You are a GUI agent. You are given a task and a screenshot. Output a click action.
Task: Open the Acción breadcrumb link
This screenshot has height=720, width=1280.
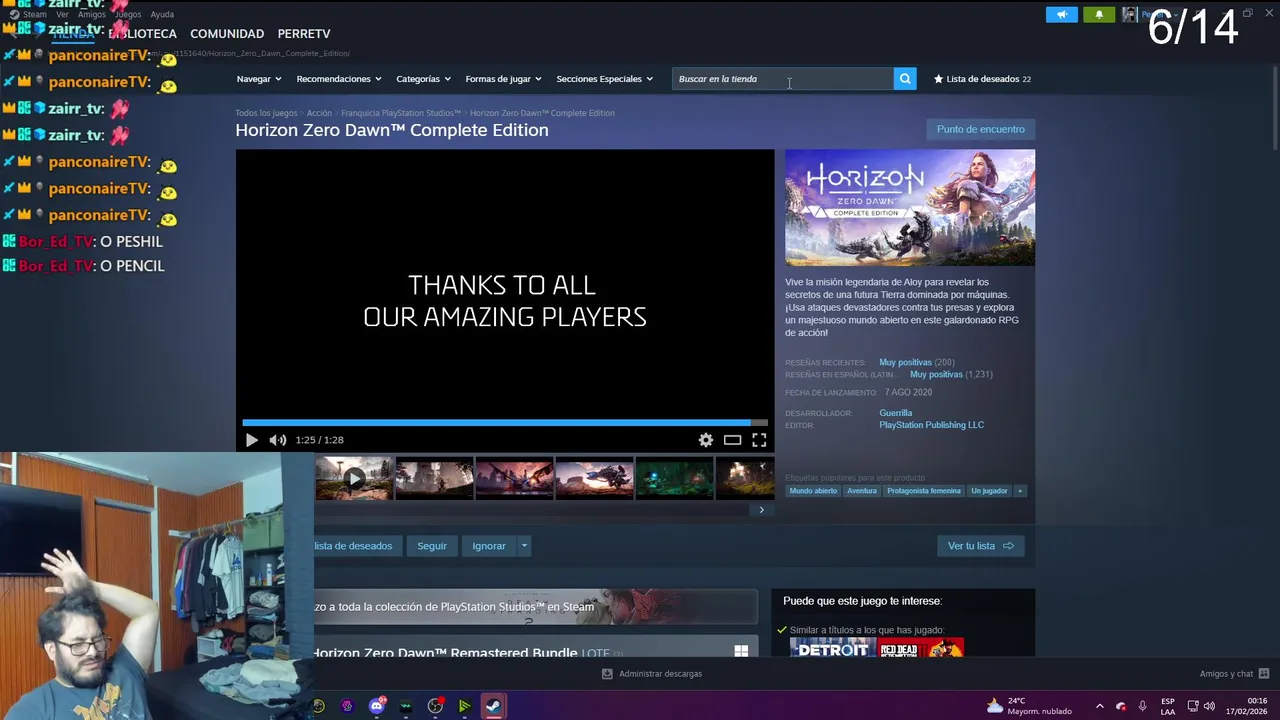319,113
